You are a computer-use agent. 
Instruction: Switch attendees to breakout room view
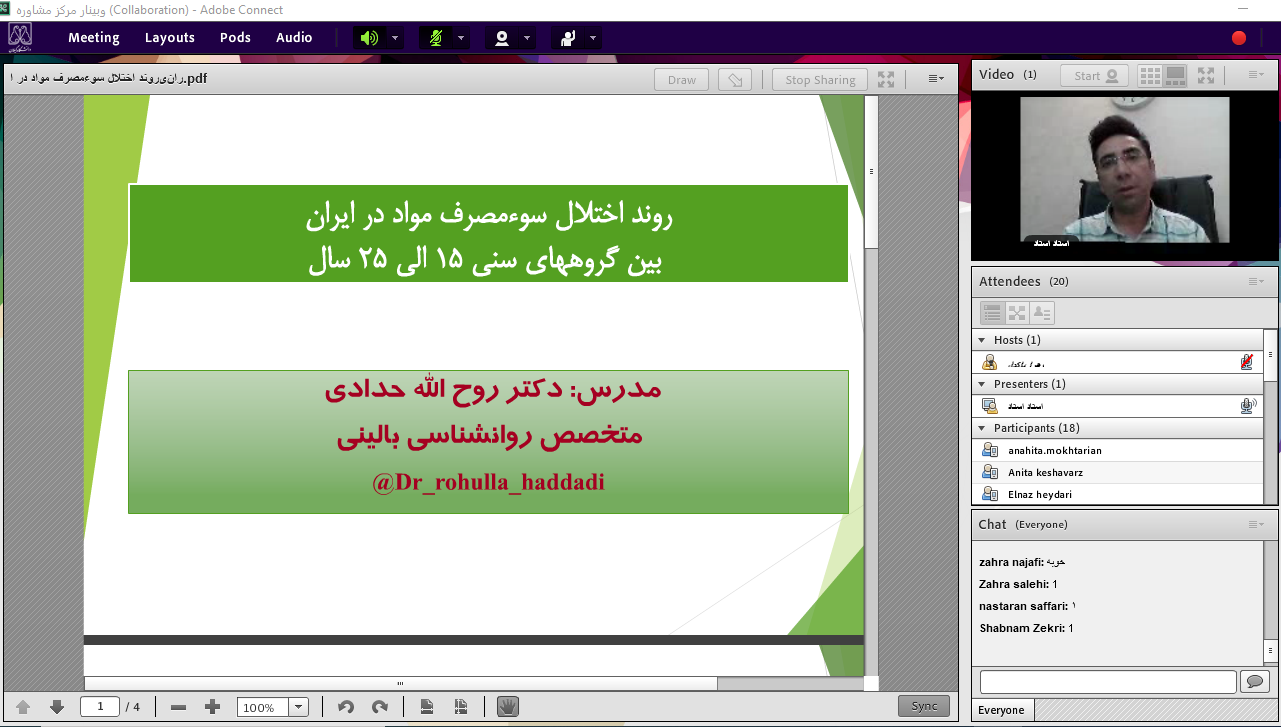[1017, 313]
